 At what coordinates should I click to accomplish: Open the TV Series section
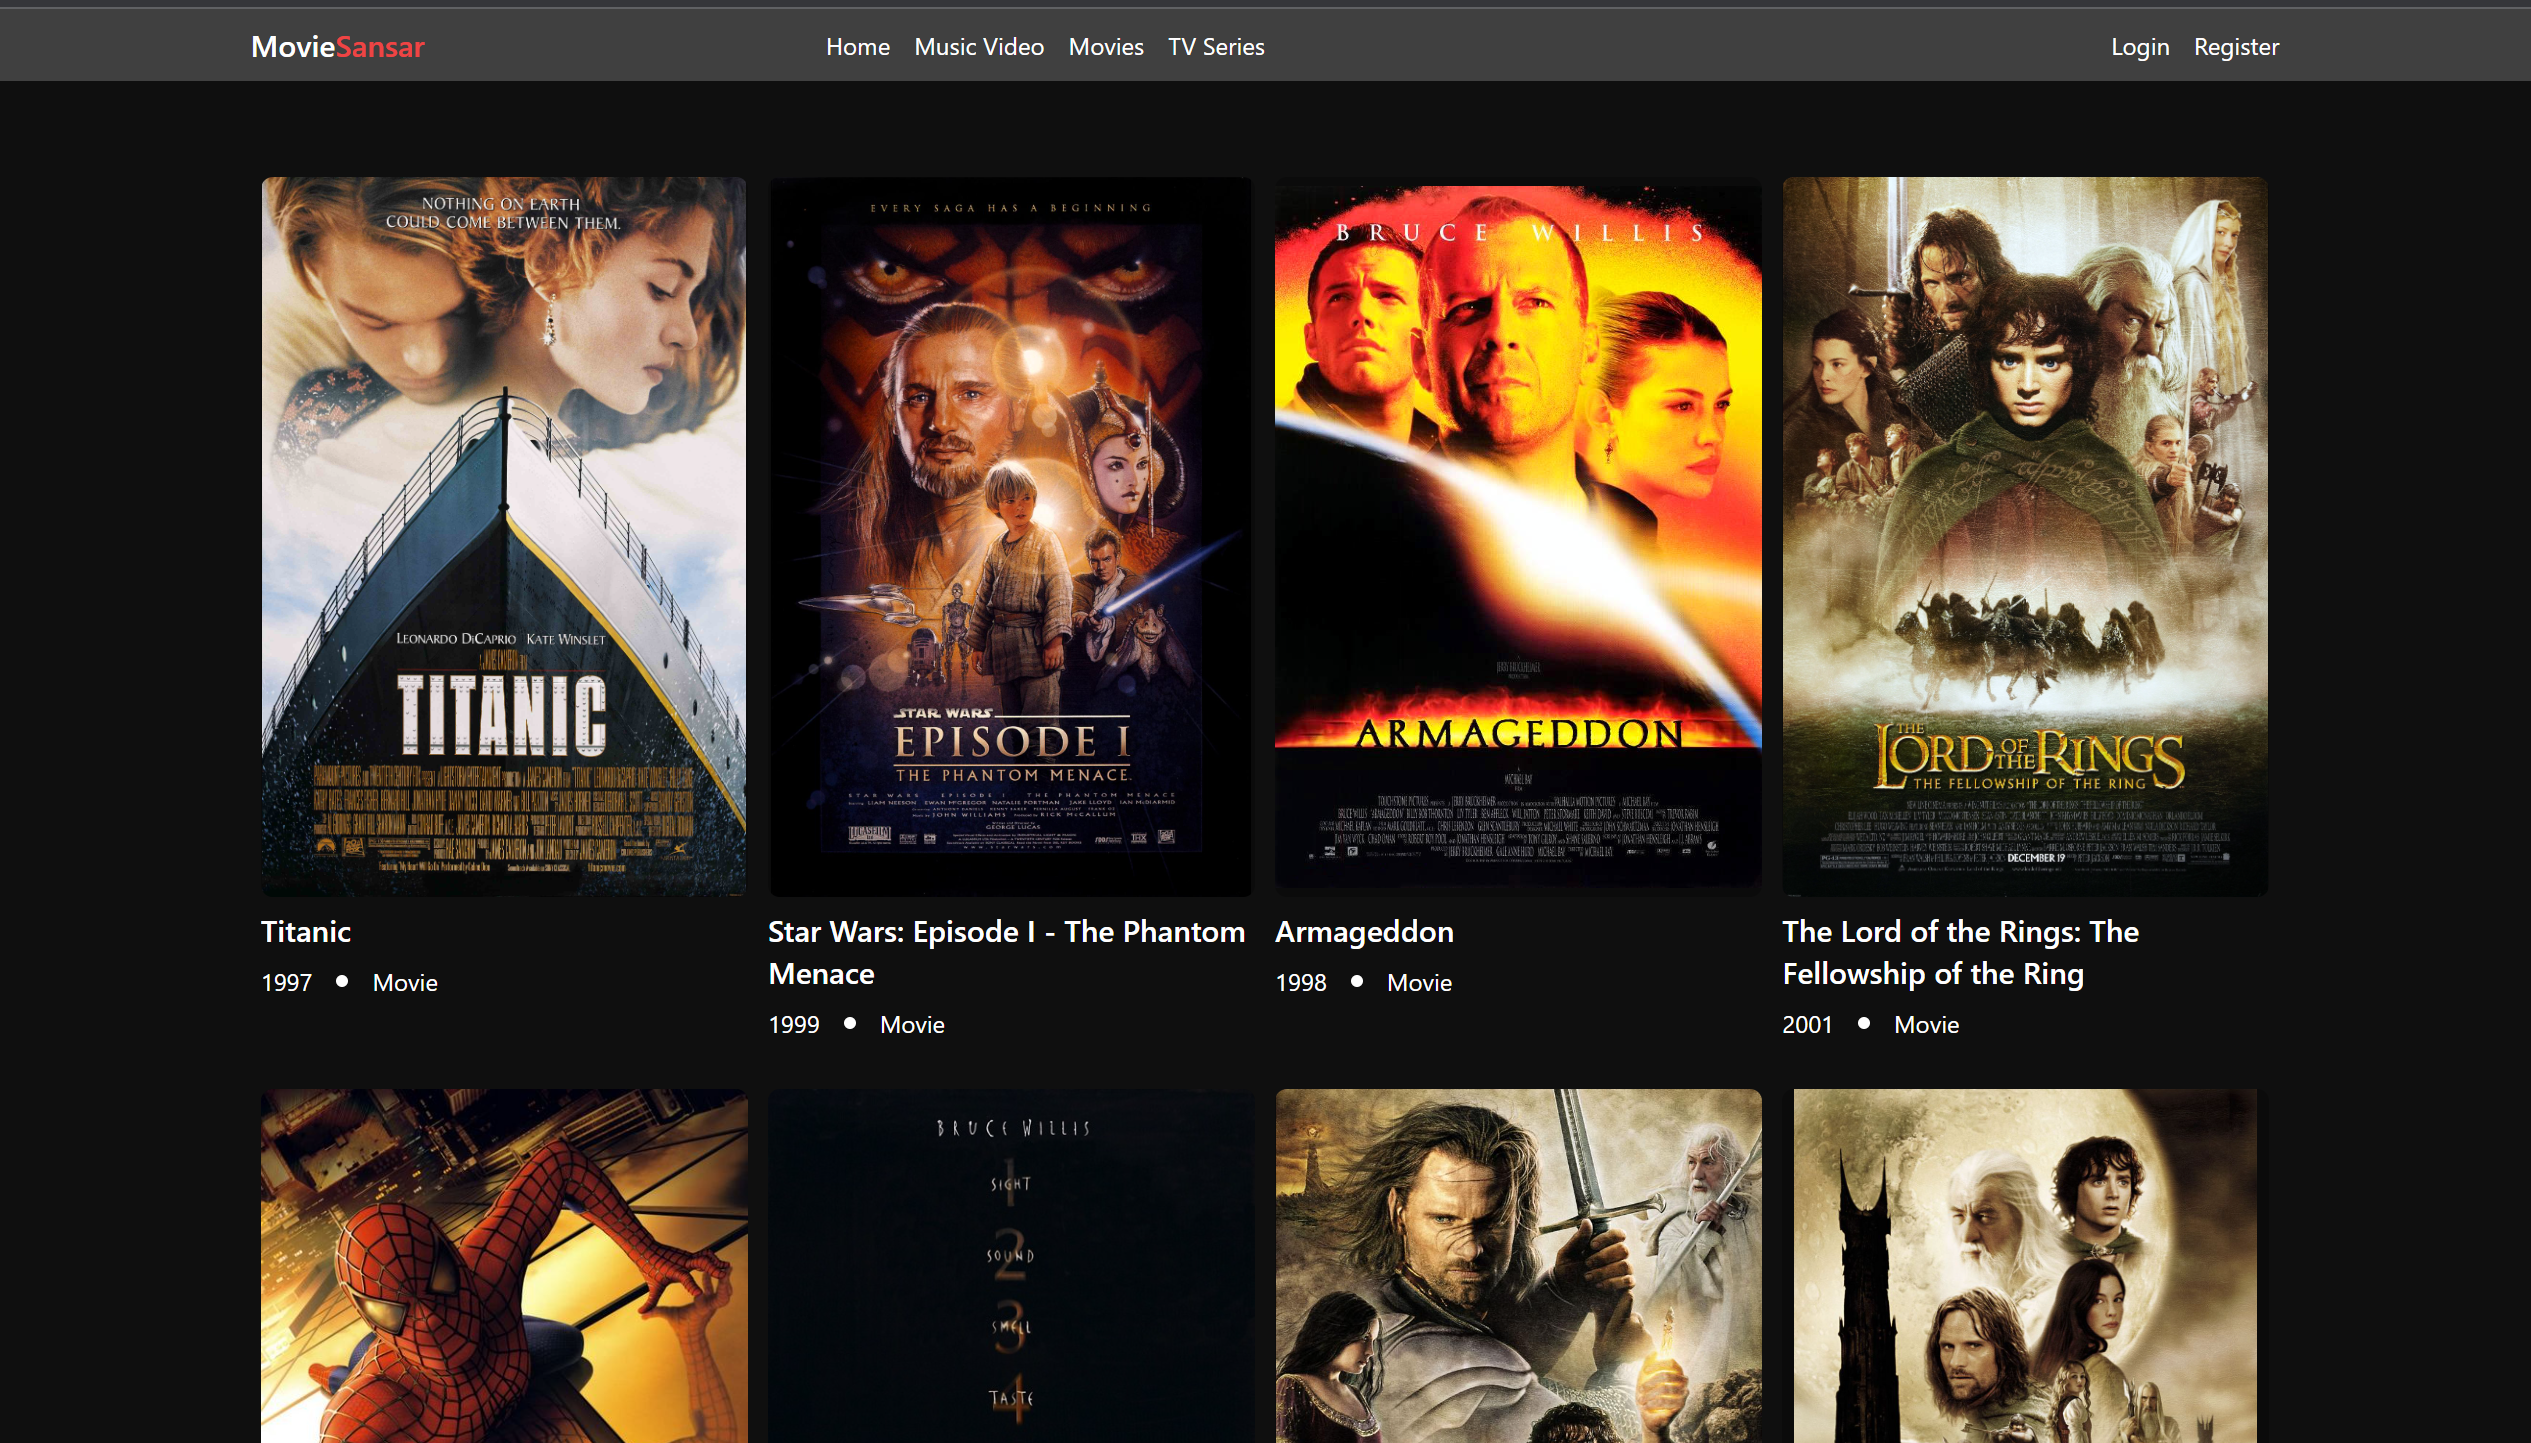click(1216, 47)
